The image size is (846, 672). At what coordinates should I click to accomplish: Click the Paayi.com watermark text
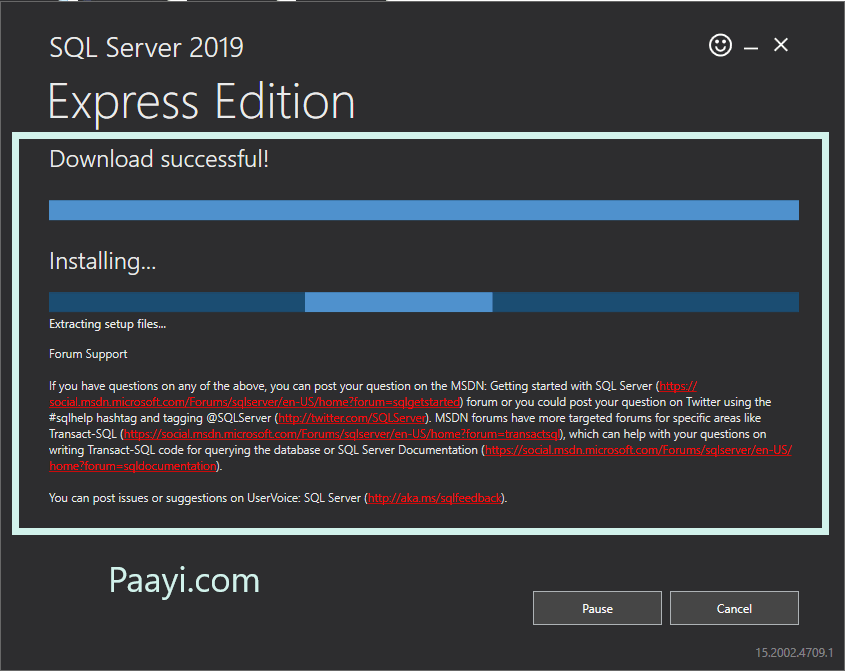coord(184,580)
